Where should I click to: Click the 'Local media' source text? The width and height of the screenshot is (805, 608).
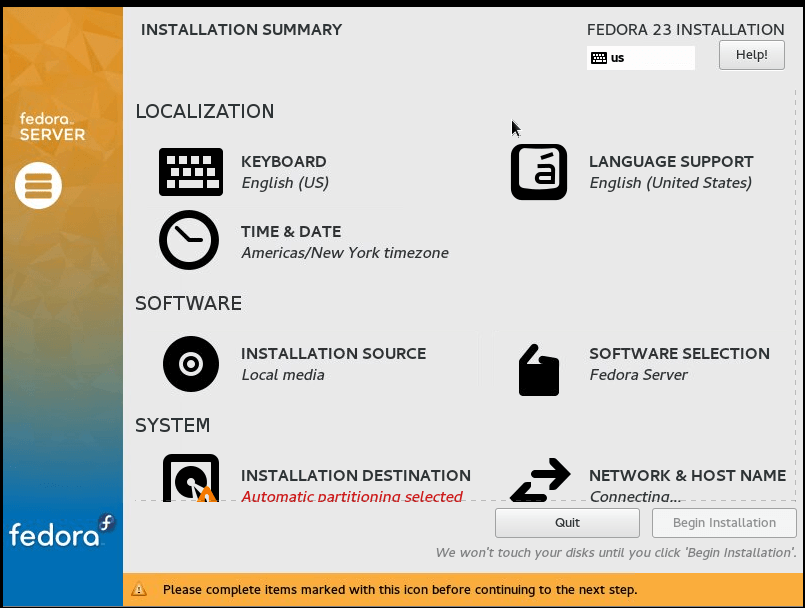click(x=283, y=375)
